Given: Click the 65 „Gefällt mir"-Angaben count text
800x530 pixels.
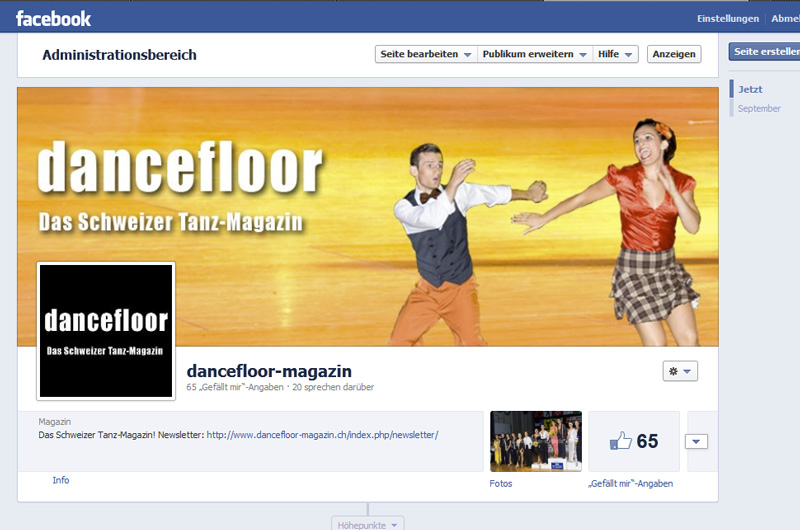Looking at the screenshot, I should [x=235, y=387].
